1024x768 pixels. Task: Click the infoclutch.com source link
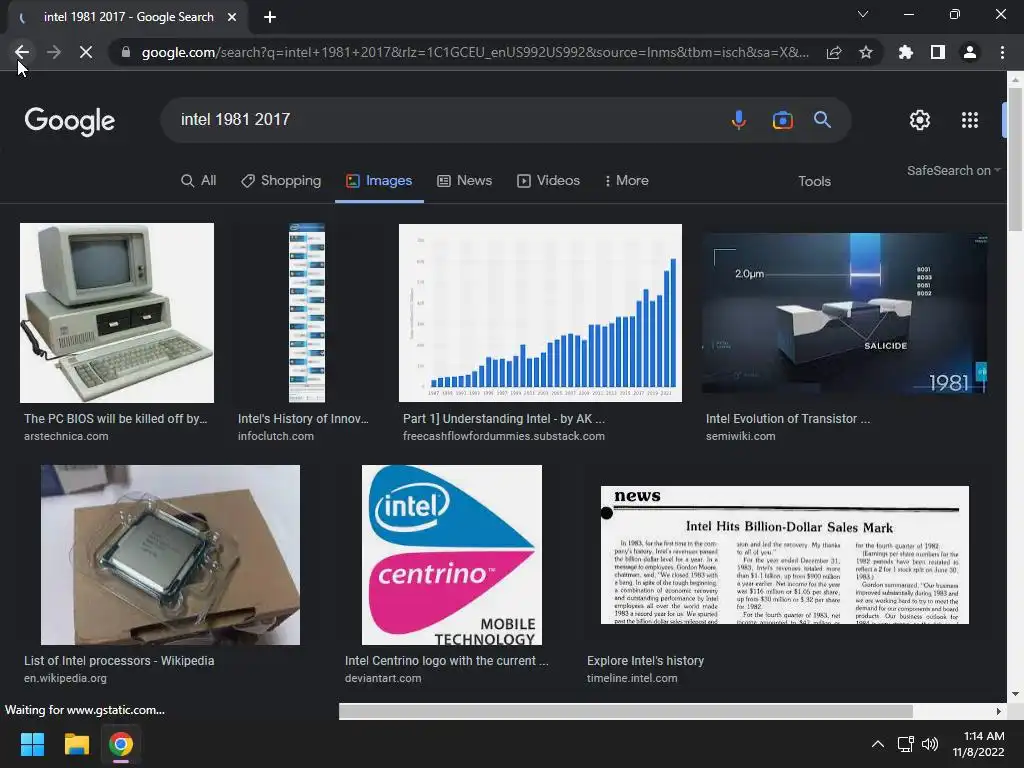(276, 436)
